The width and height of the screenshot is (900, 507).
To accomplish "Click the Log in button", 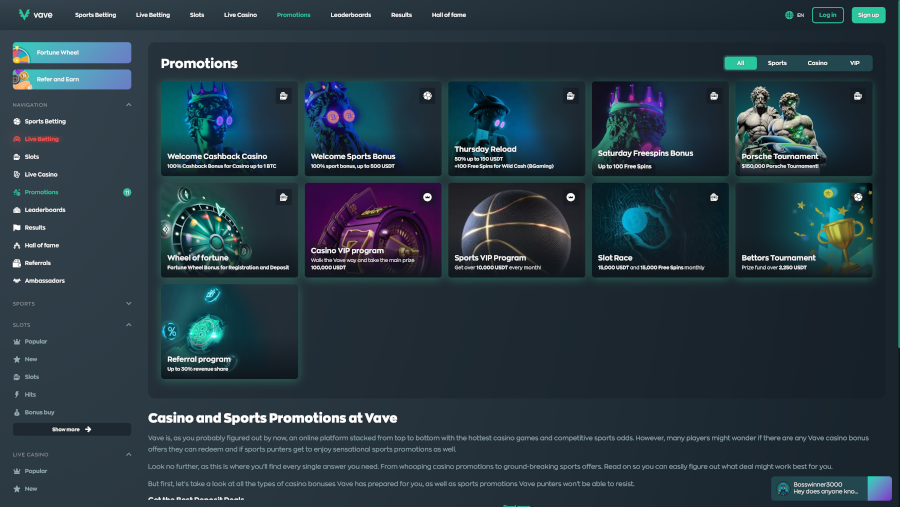I will point(828,15).
